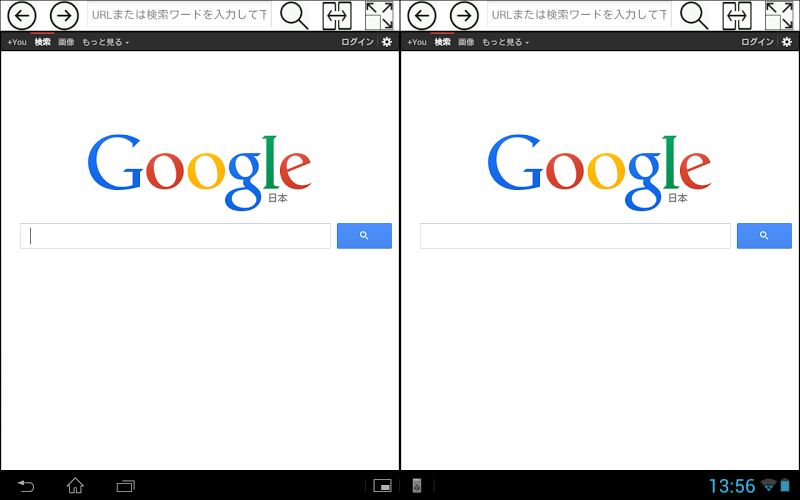Go forward in the left browser pane
The height and width of the screenshot is (500, 800).
(x=64, y=15)
